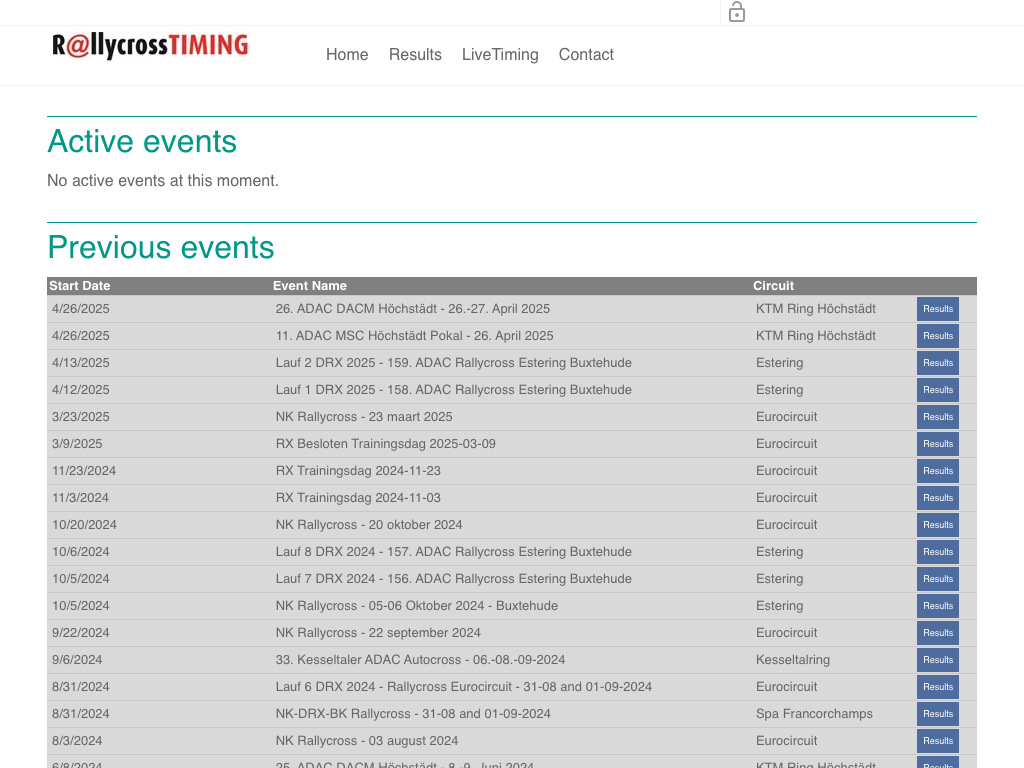Open Results for 26. ADAC DACM Höchstädt
Screen dimensions: 1024x768
[937, 309]
